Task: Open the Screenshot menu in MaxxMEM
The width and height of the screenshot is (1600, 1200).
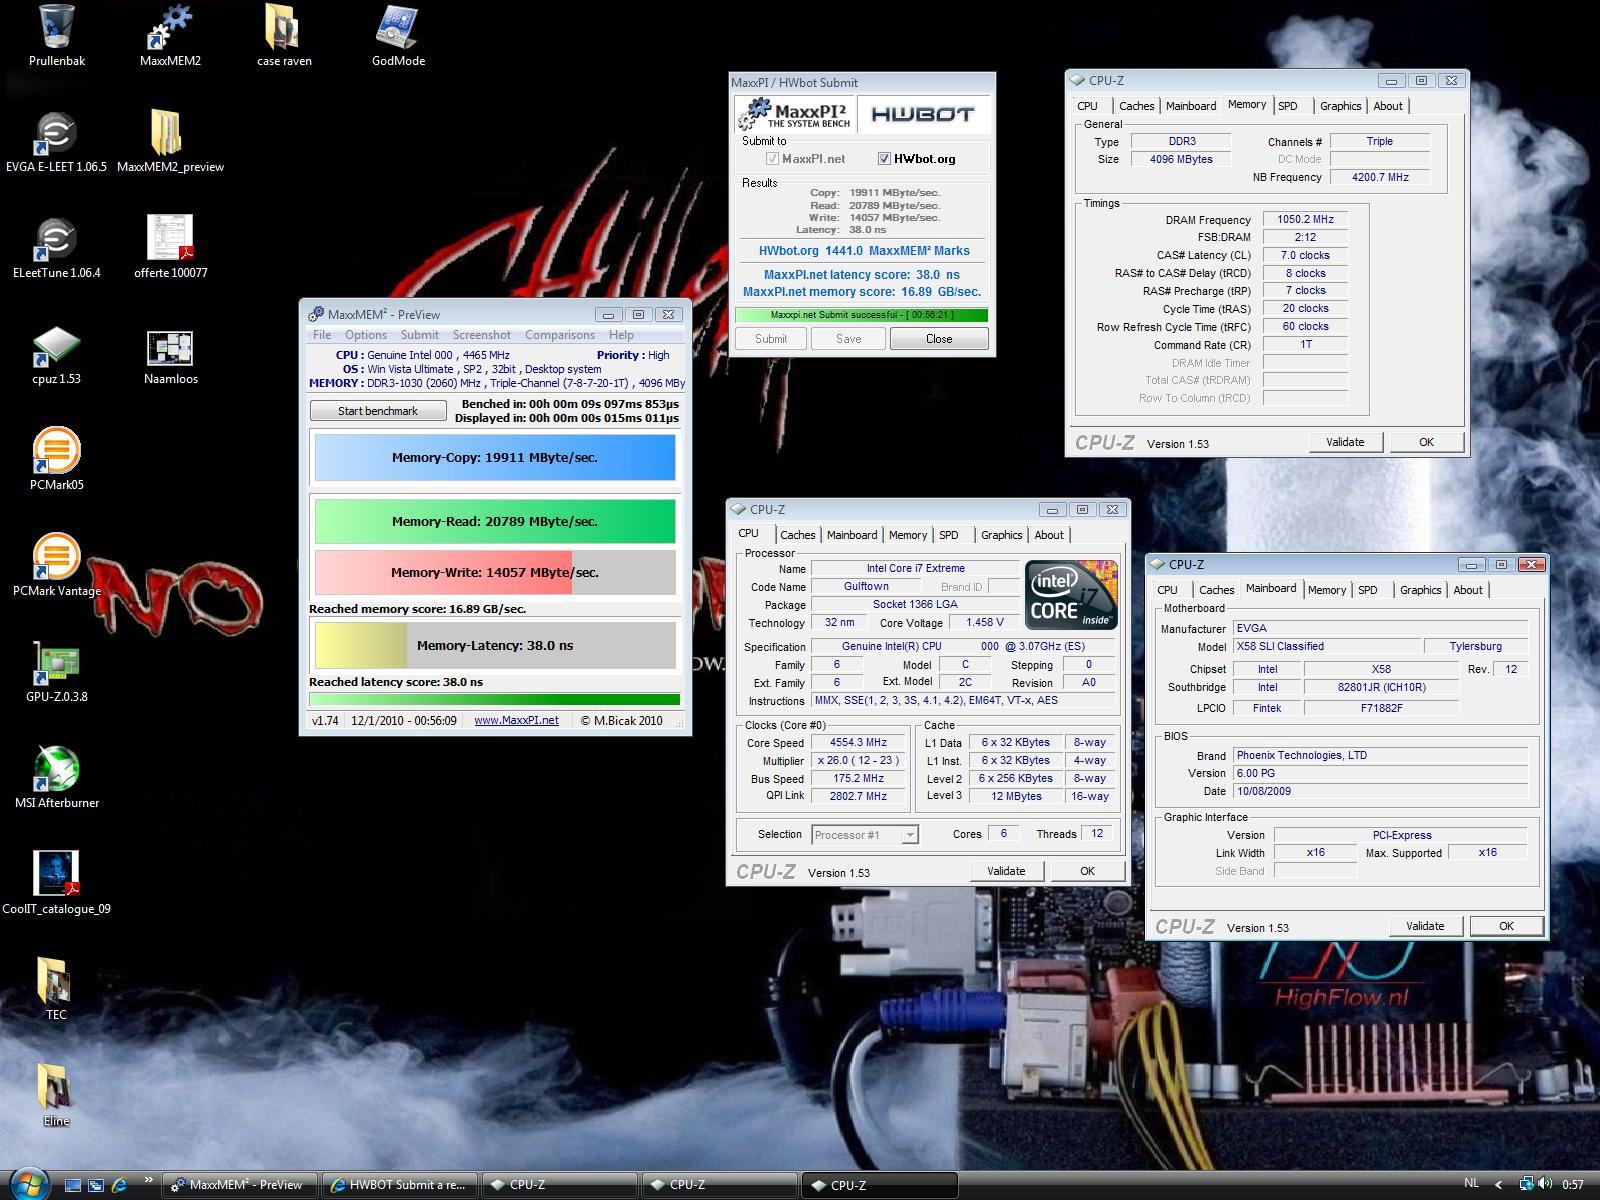Action: click(x=482, y=335)
